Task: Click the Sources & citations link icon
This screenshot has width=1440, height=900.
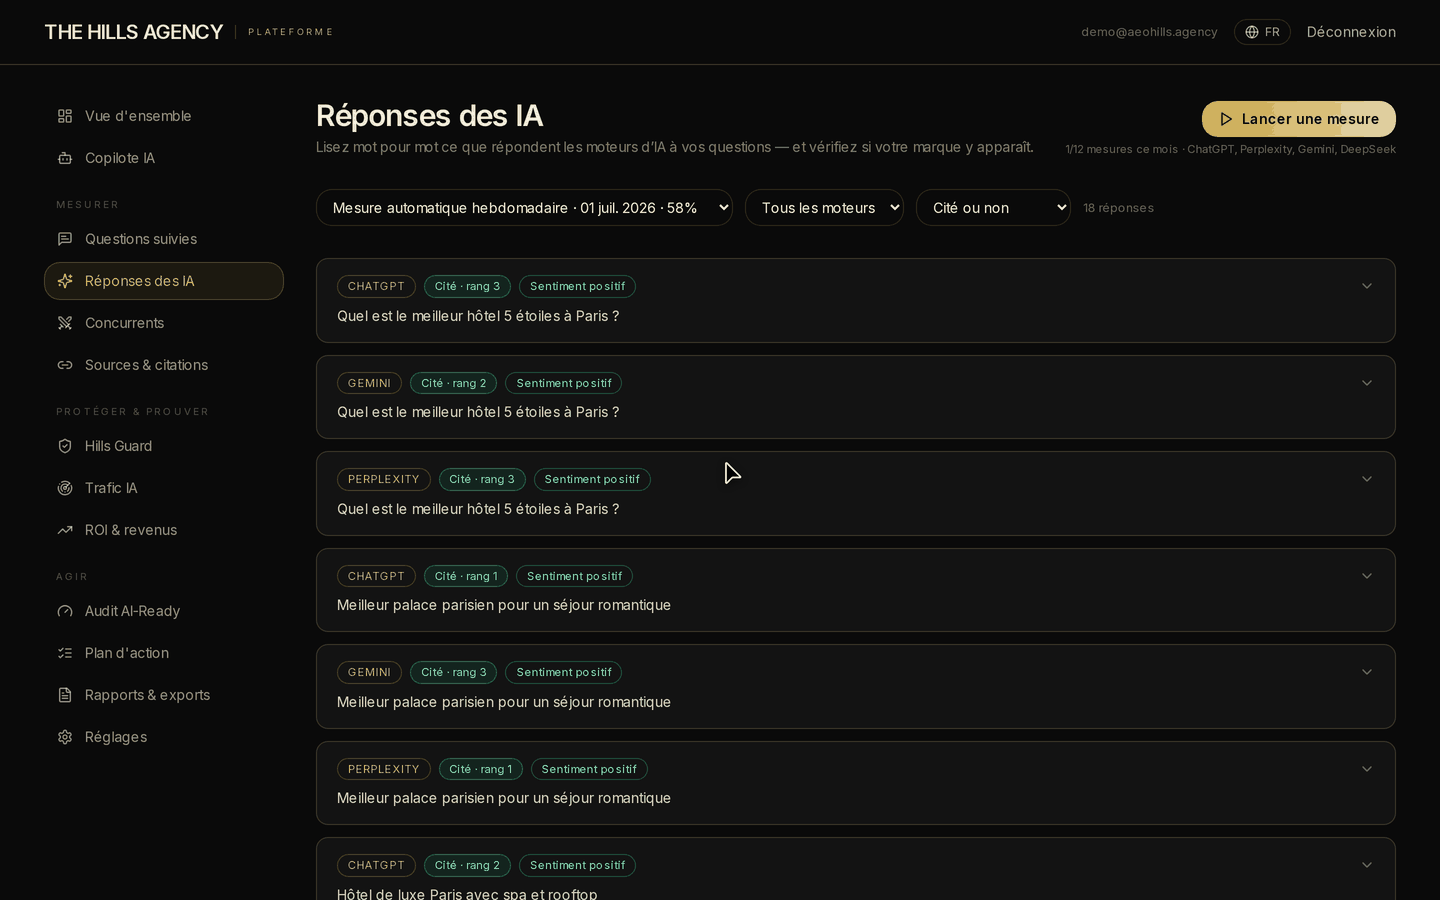Action: click(65, 365)
